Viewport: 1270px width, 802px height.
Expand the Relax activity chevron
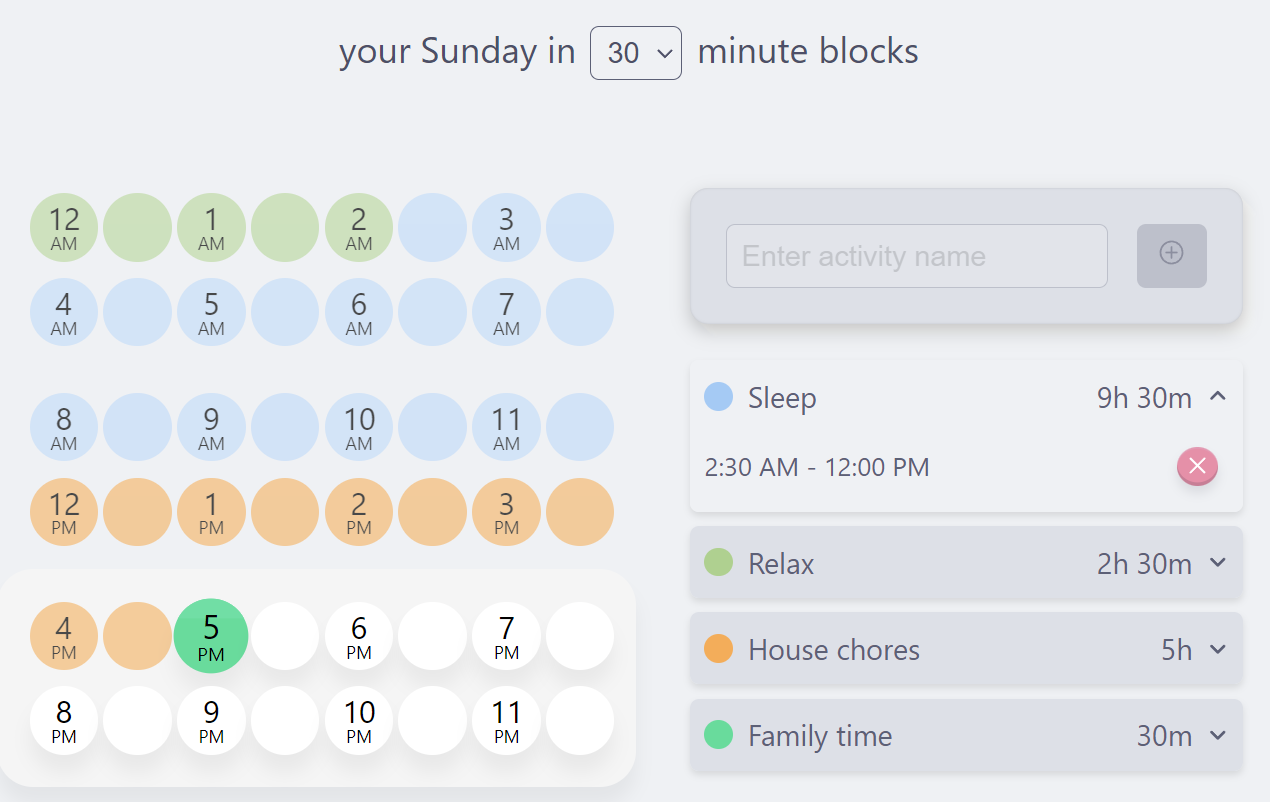(1217, 563)
